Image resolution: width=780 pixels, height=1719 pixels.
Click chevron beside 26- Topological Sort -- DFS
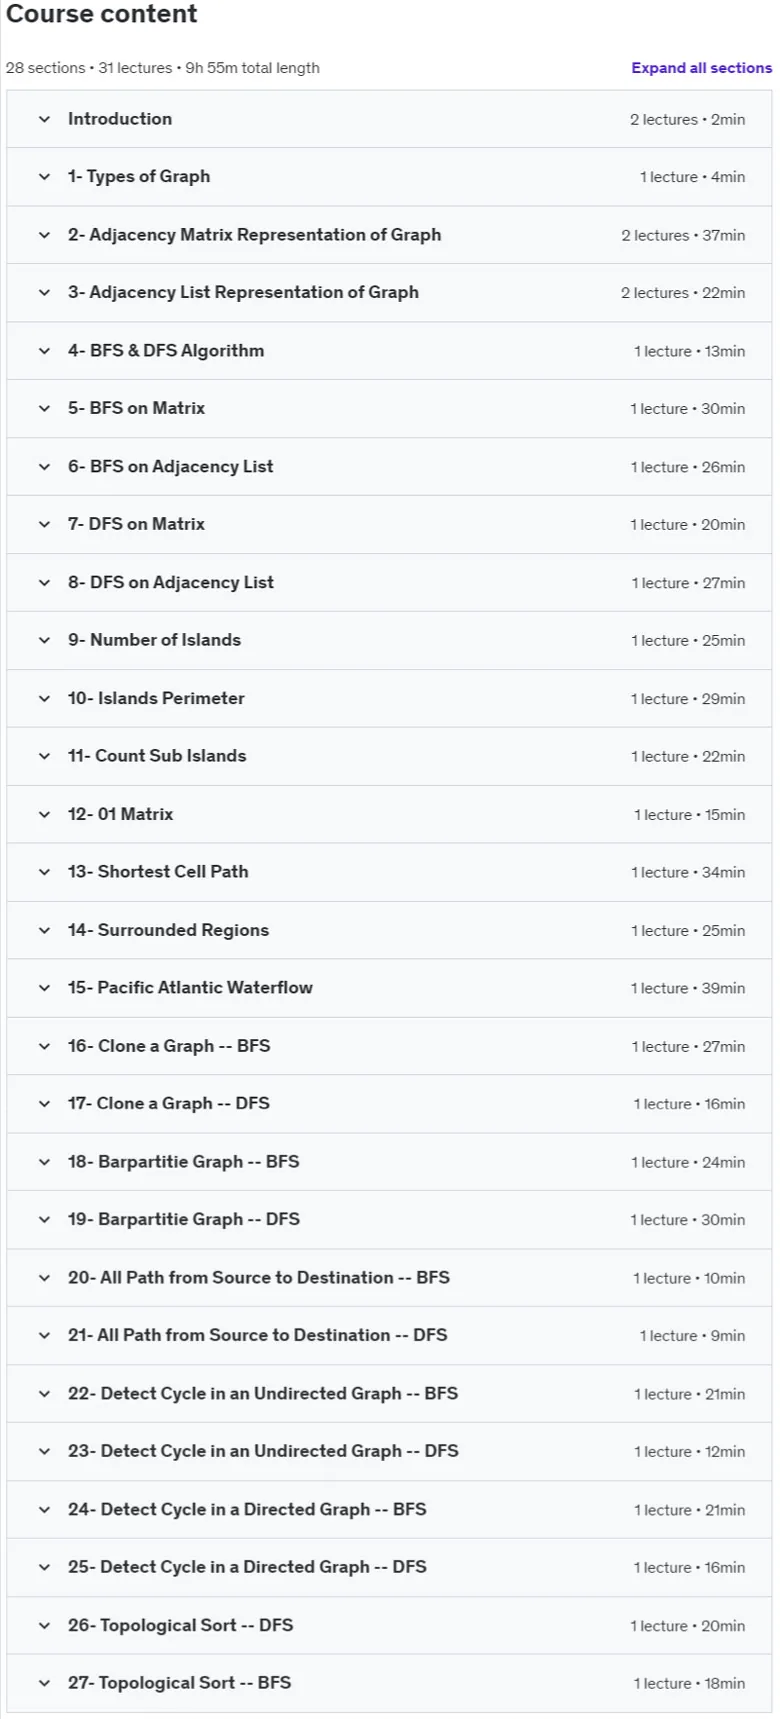click(x=44, y=1625)
